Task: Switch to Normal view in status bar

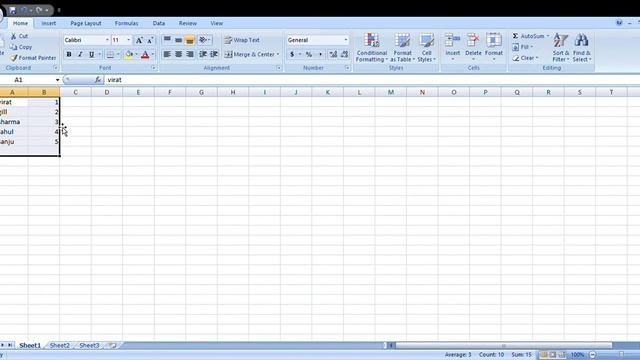Action: [x=543, y=355]
